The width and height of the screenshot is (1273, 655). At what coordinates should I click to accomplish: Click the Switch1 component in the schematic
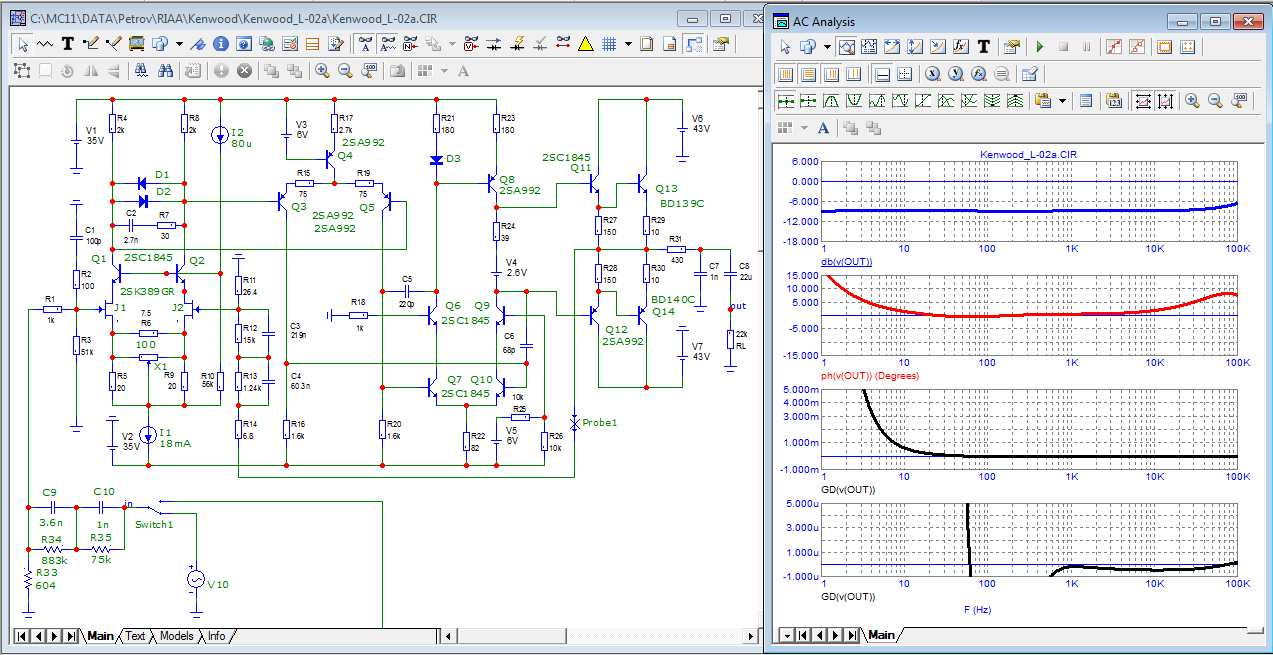point(155,510)
